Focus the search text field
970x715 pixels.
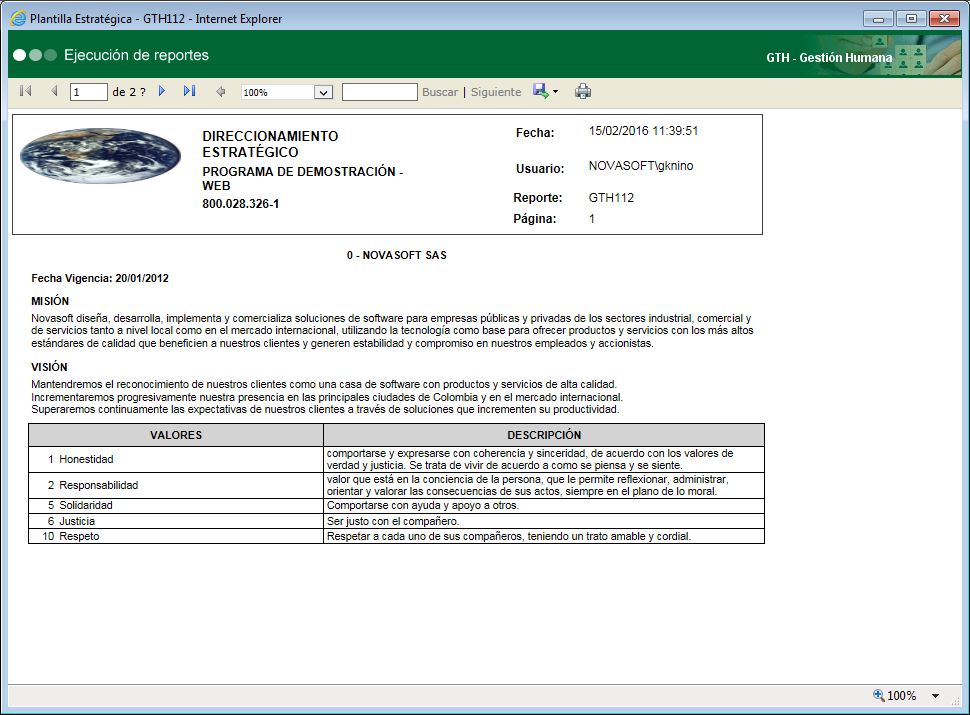click(380, 92)
